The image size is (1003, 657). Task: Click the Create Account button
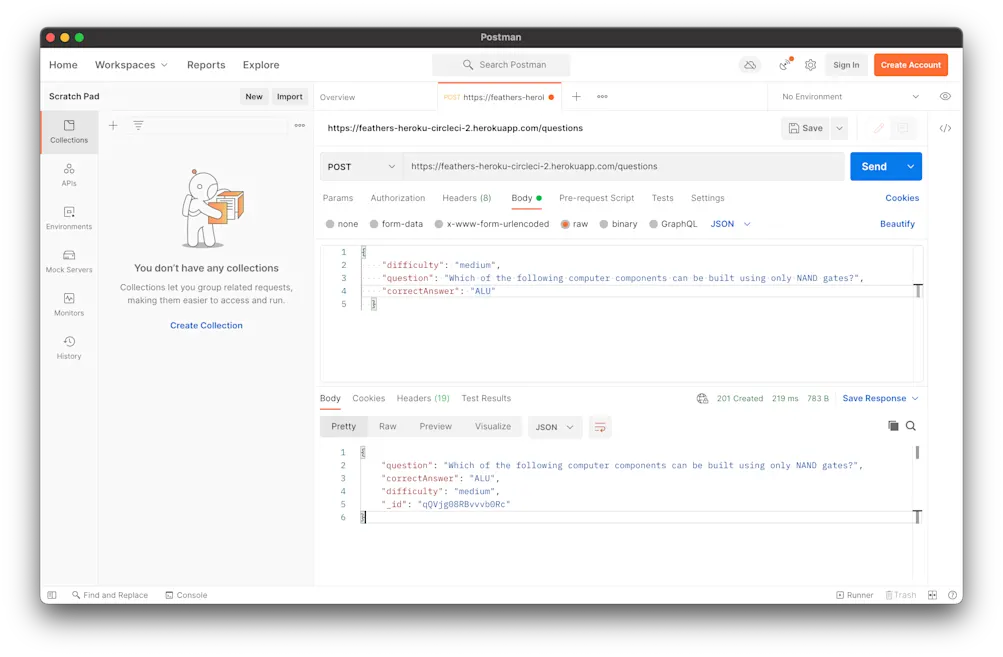pyautogui.click(x=910, y=65)
